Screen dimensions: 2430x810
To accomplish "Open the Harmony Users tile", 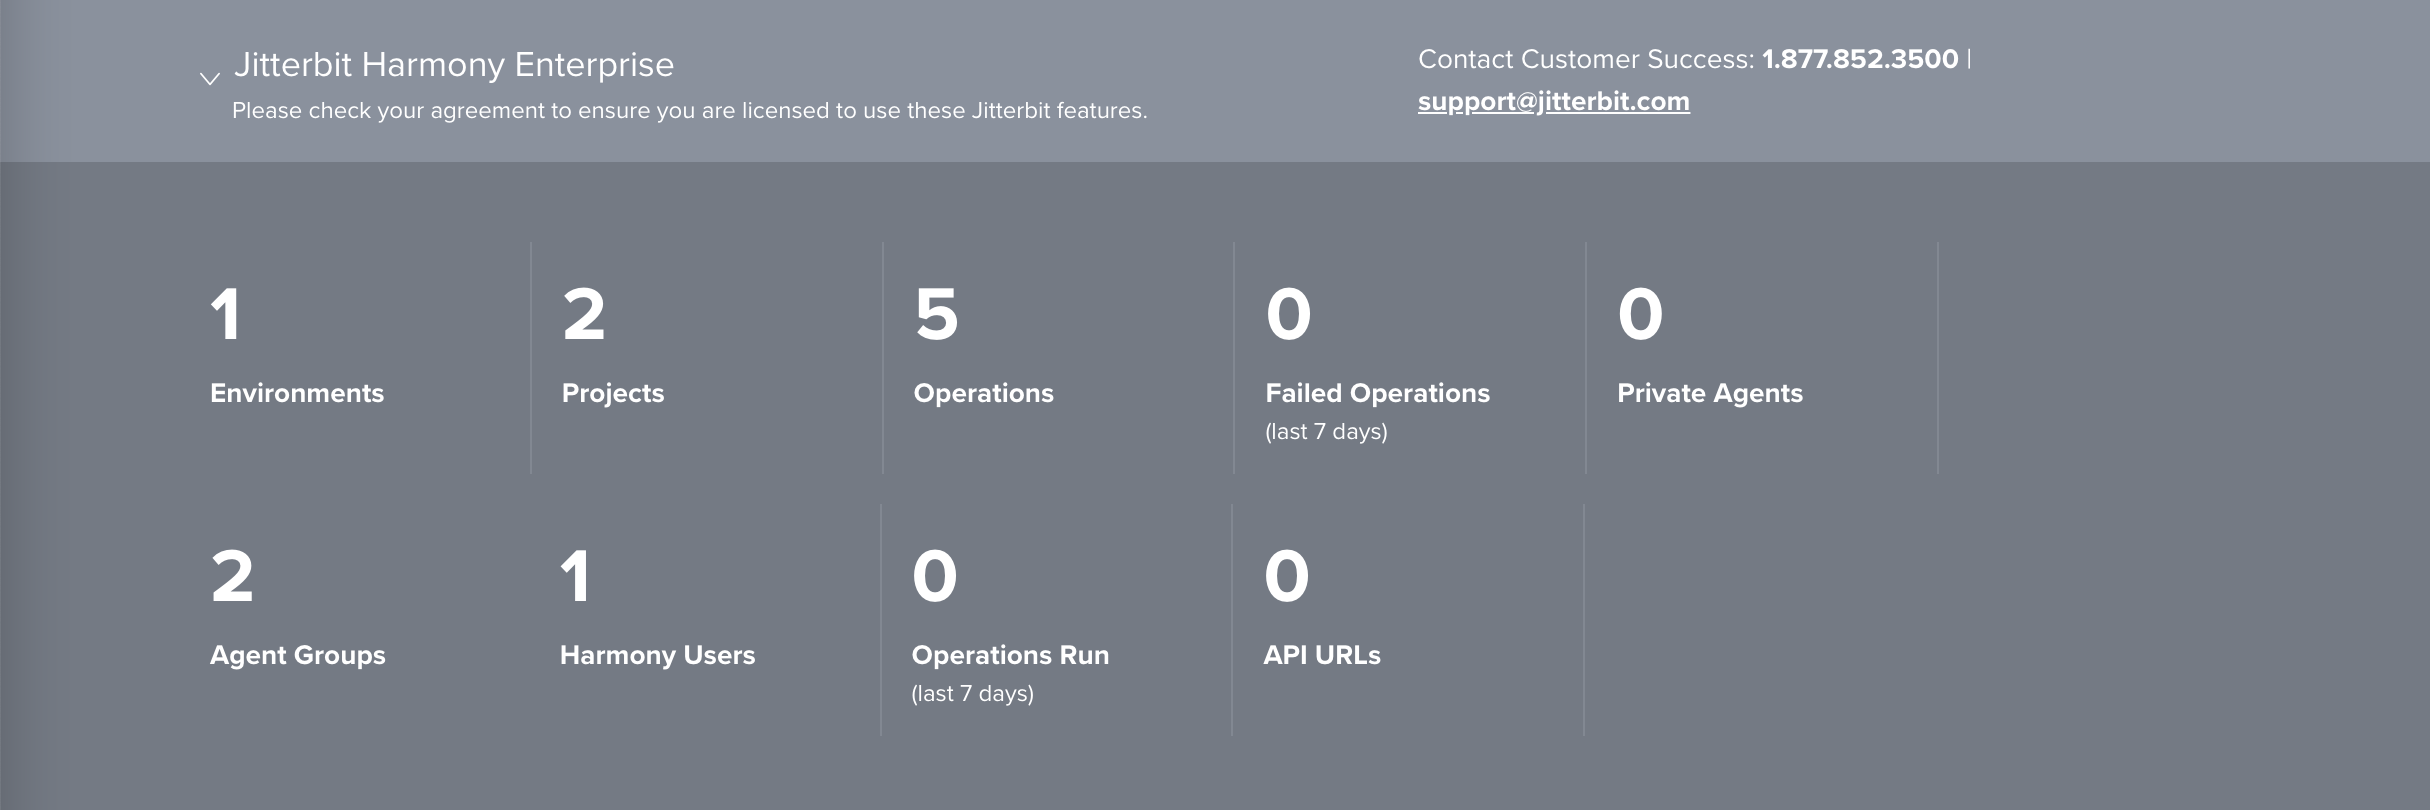I will (705, 620).
